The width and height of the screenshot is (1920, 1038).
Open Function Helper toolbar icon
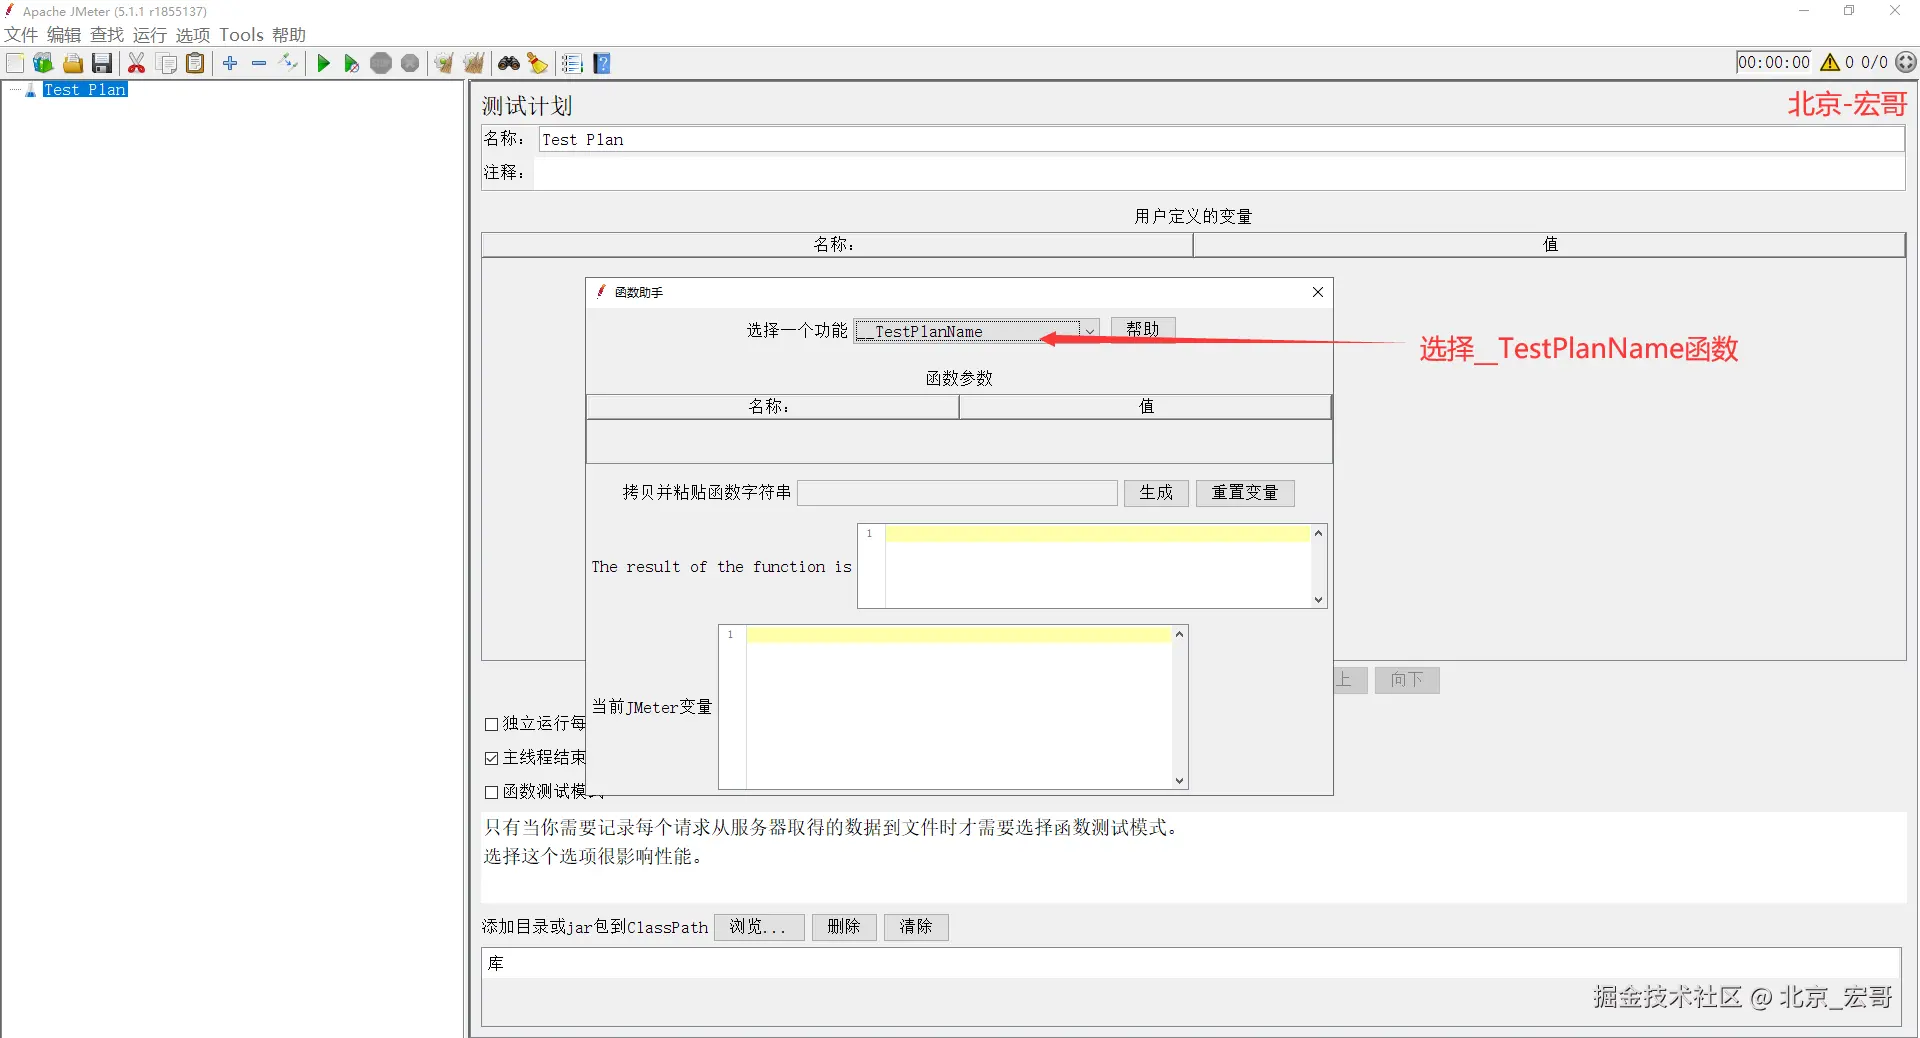(x=572, y=63)
